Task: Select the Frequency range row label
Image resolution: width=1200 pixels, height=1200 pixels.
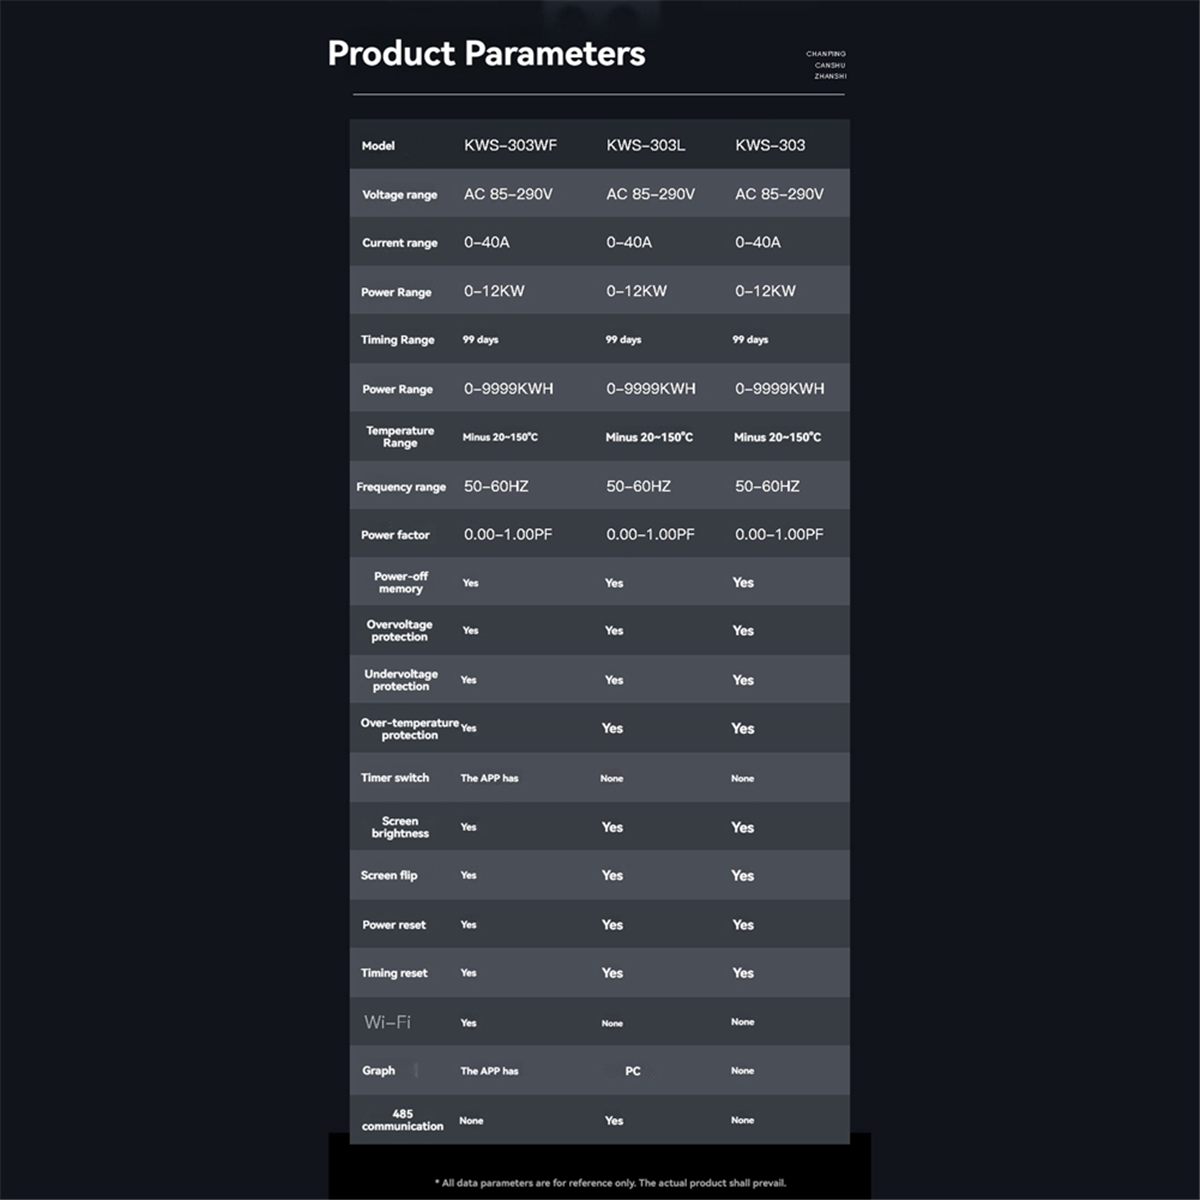Action: pyautogui.click(x=401, y=487)
